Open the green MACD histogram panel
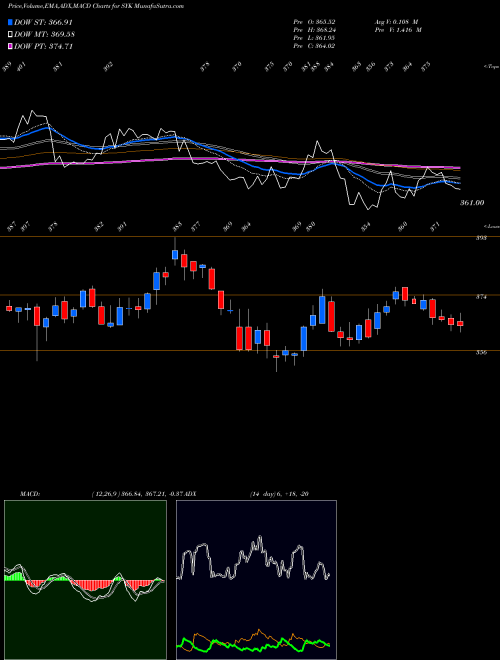This screenshot has width=500, height=660. (x=85, y=580)
